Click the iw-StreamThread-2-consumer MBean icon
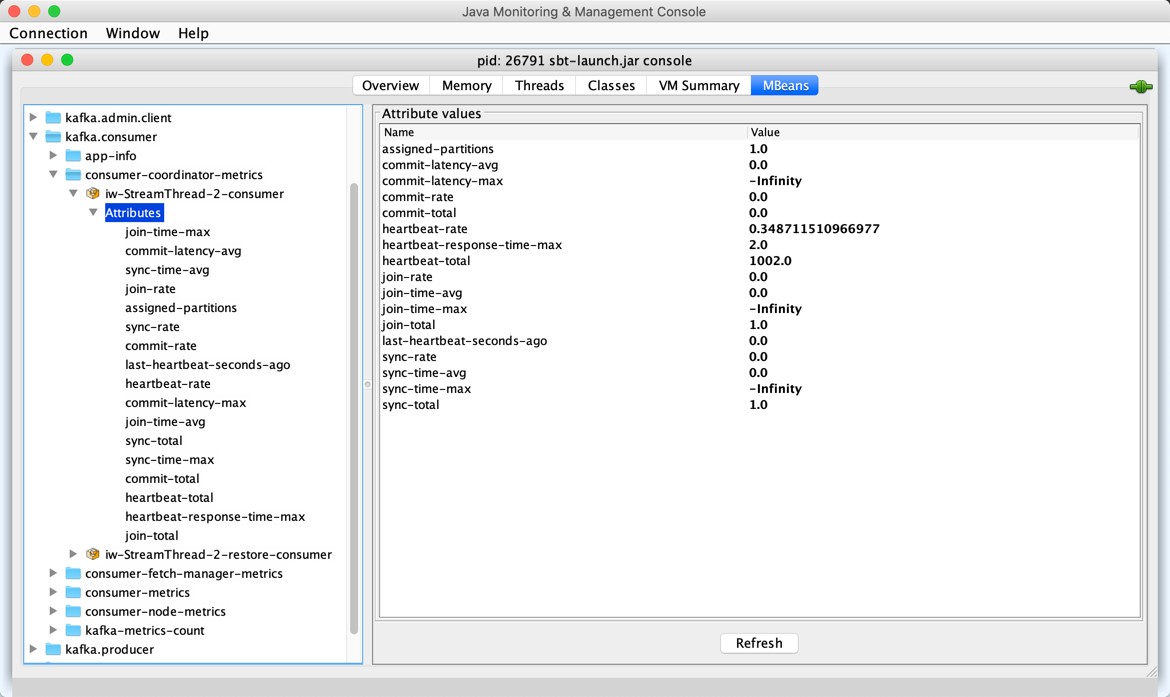 tap(93, 194)
